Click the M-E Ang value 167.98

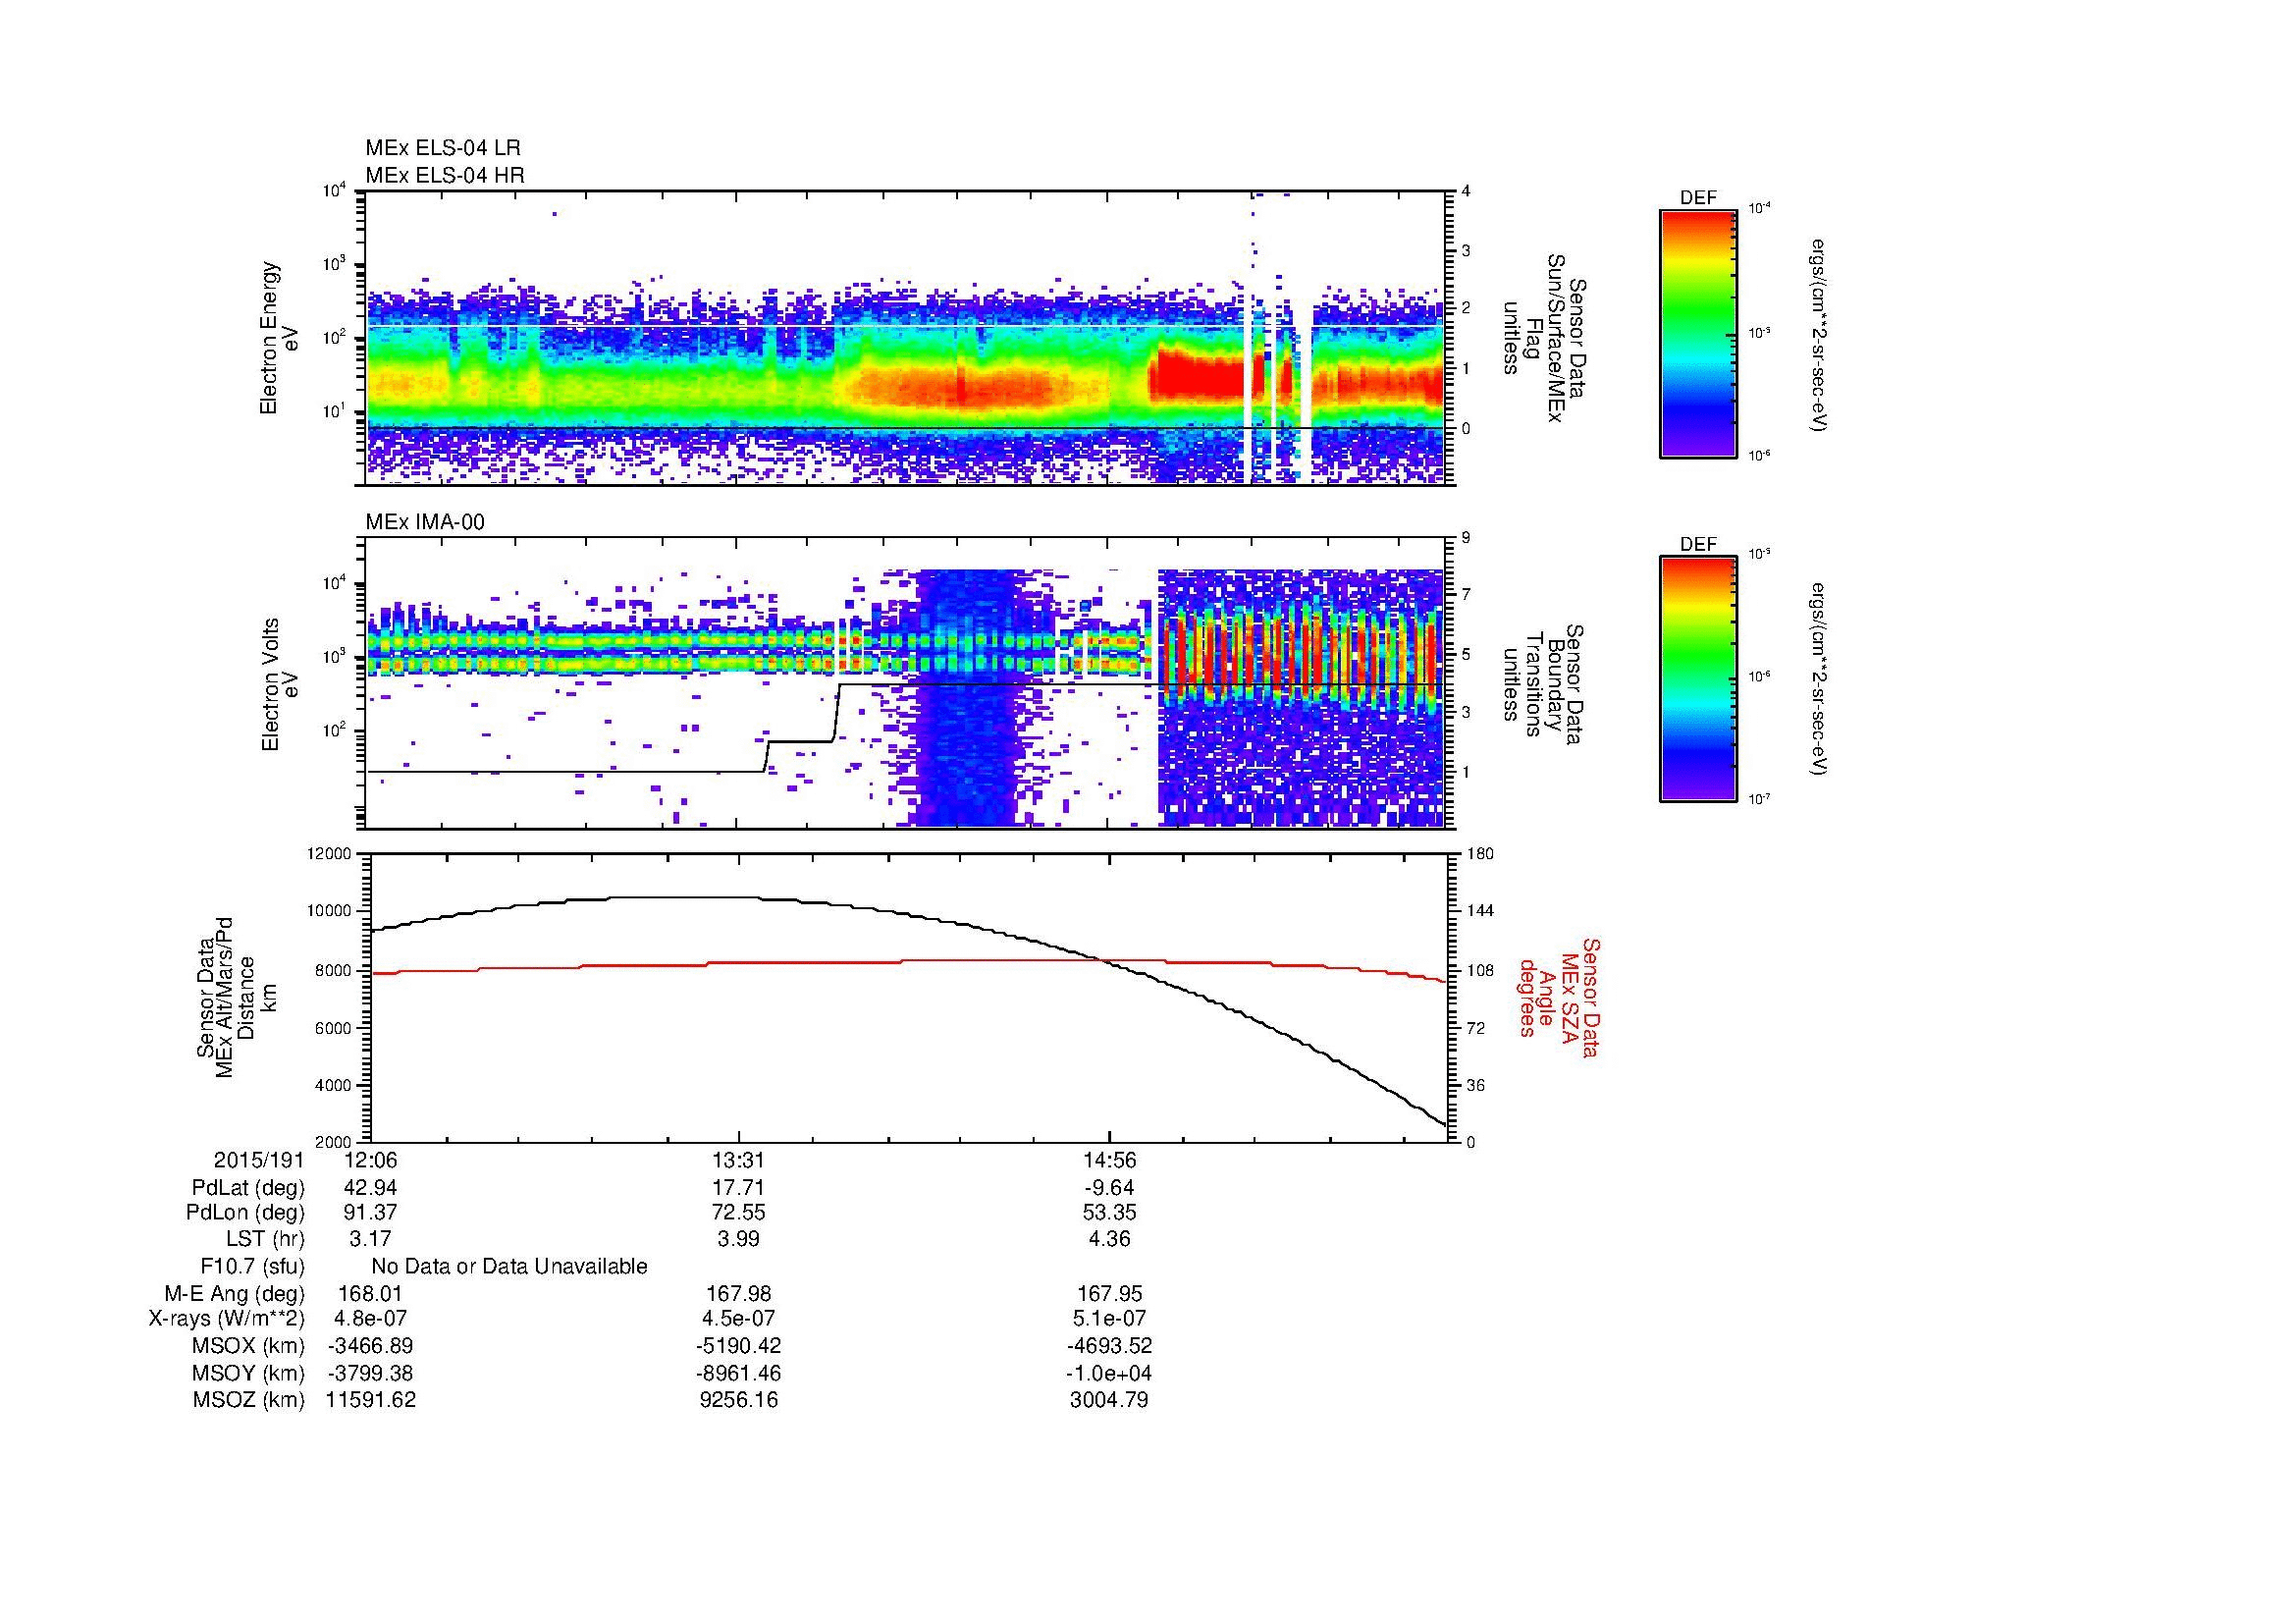(x=738, y=1294)
